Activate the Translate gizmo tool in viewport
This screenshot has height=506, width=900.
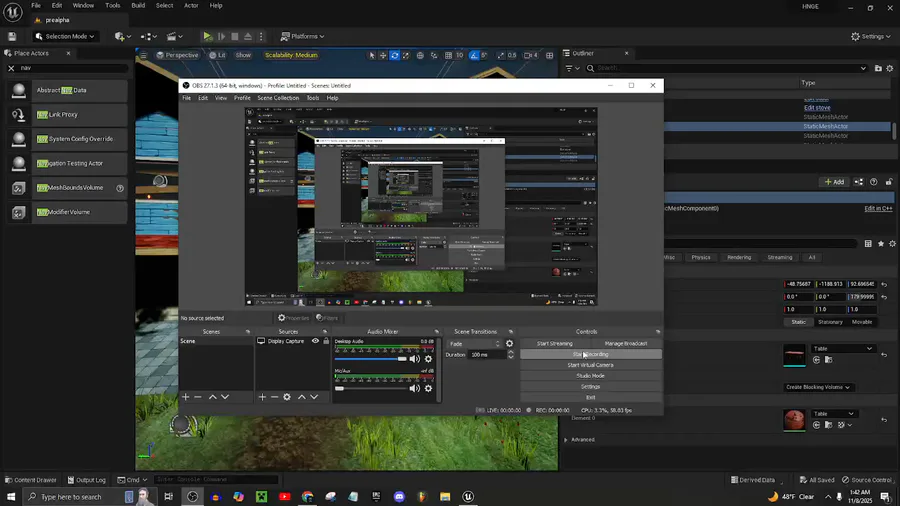coord(383,55)
